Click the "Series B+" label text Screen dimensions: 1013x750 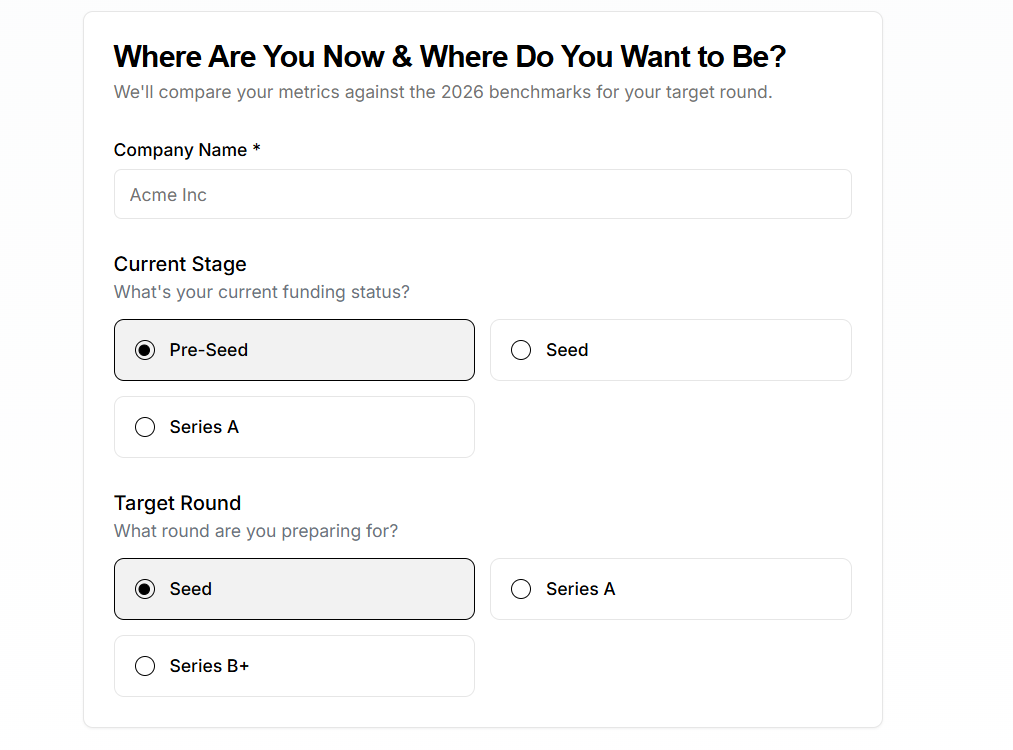pyautogui.click(x=209, y=666)
